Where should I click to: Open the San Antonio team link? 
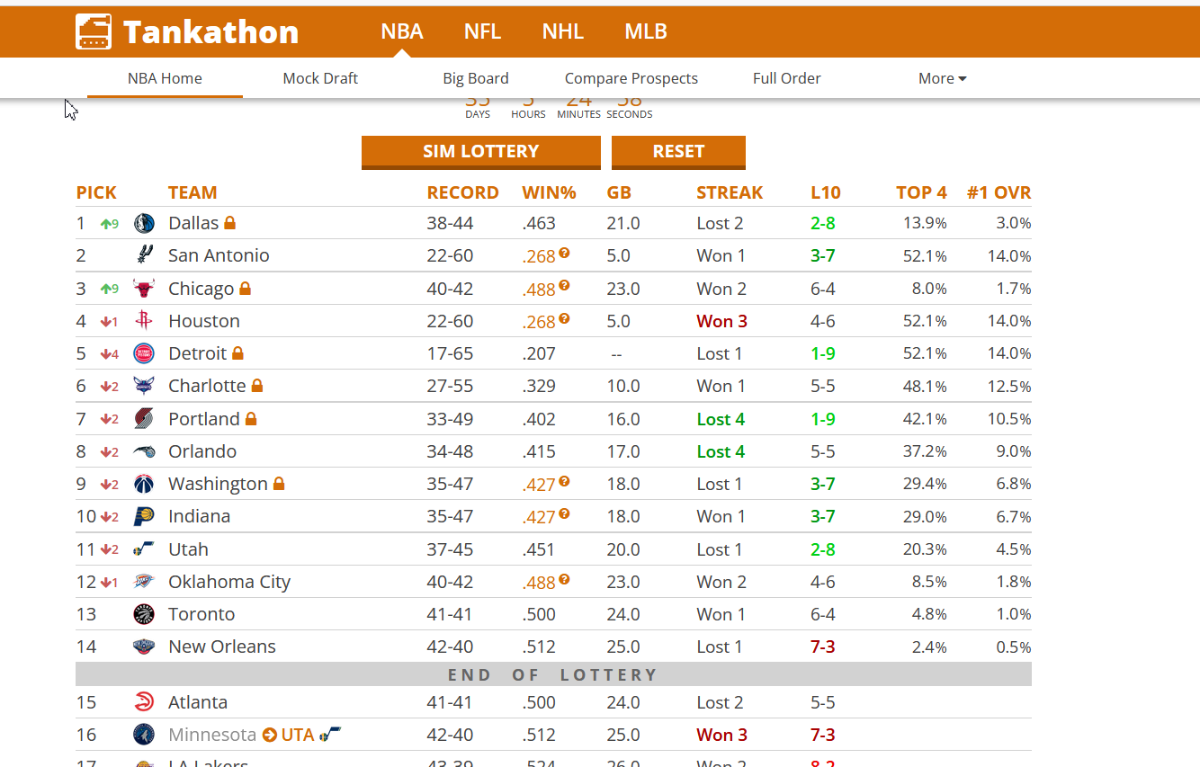219,256
